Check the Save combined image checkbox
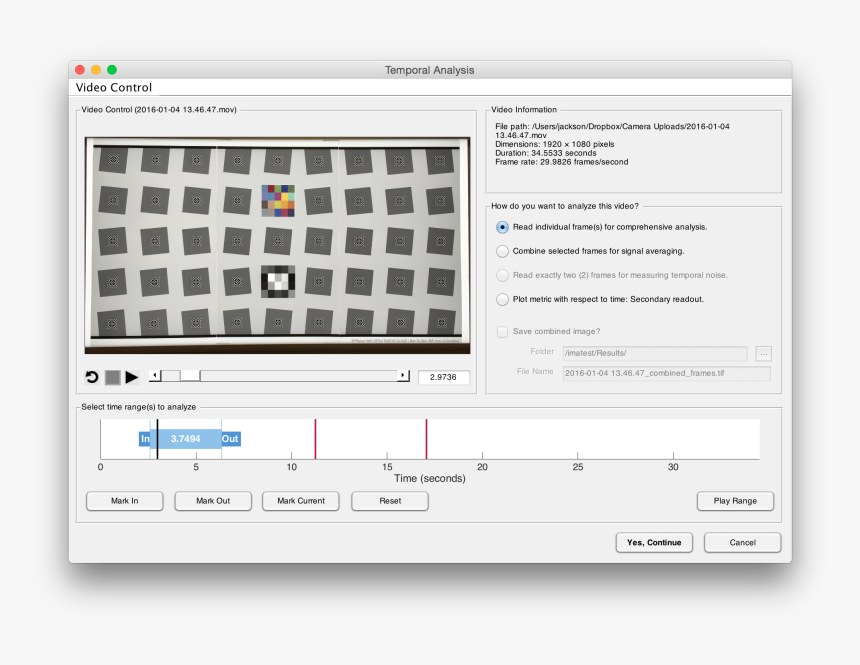Screen dimensions: 860x665 pos(502,331)
